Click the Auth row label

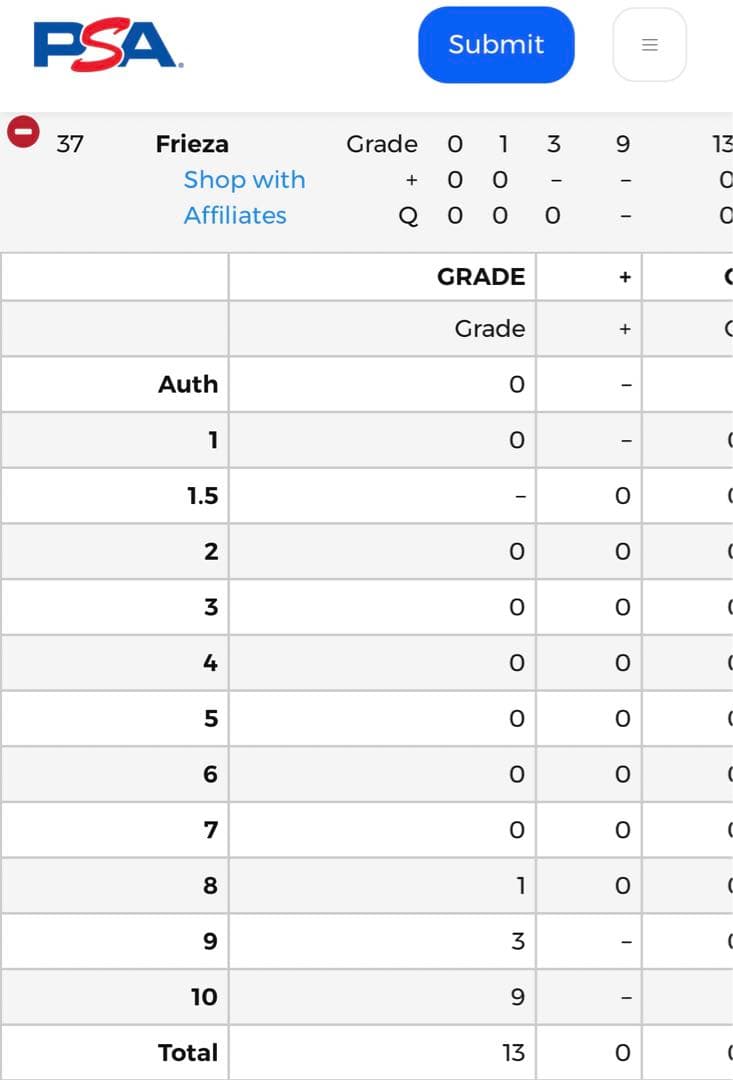tap(188, 384)
